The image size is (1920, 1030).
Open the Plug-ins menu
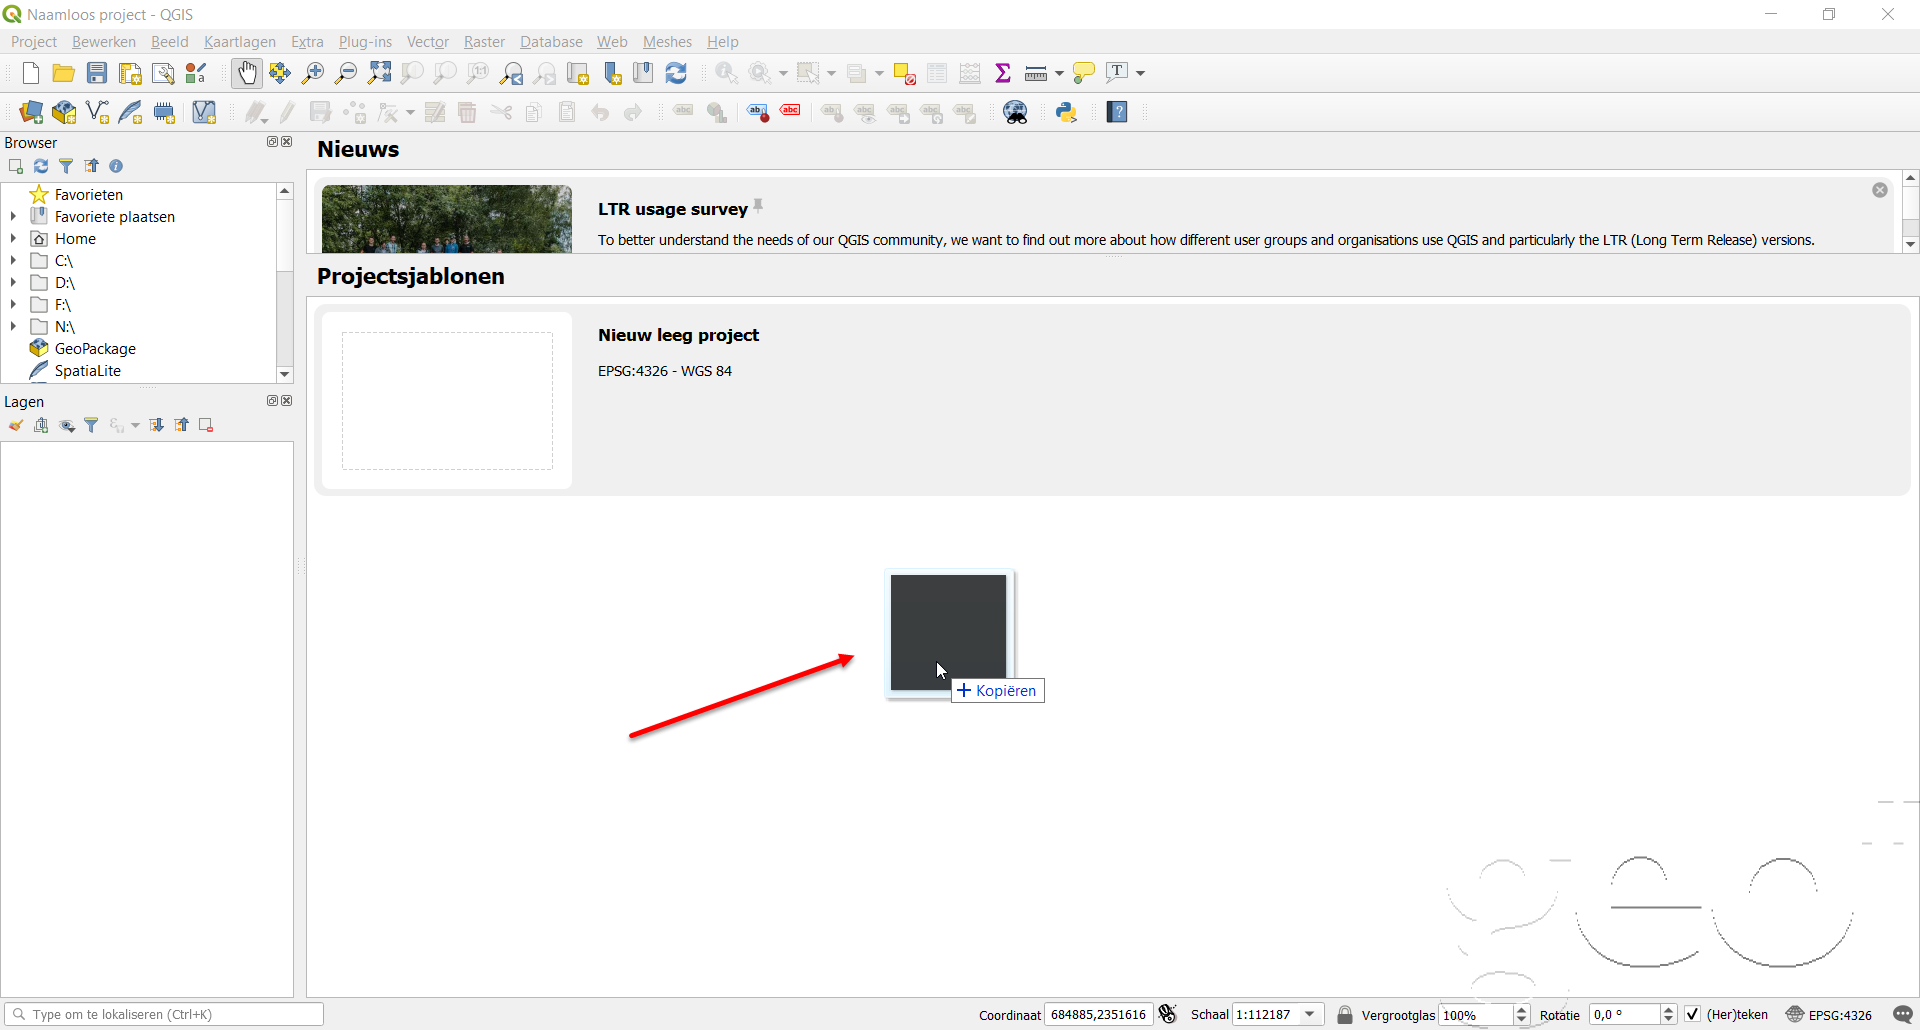(x=365, y=41)
